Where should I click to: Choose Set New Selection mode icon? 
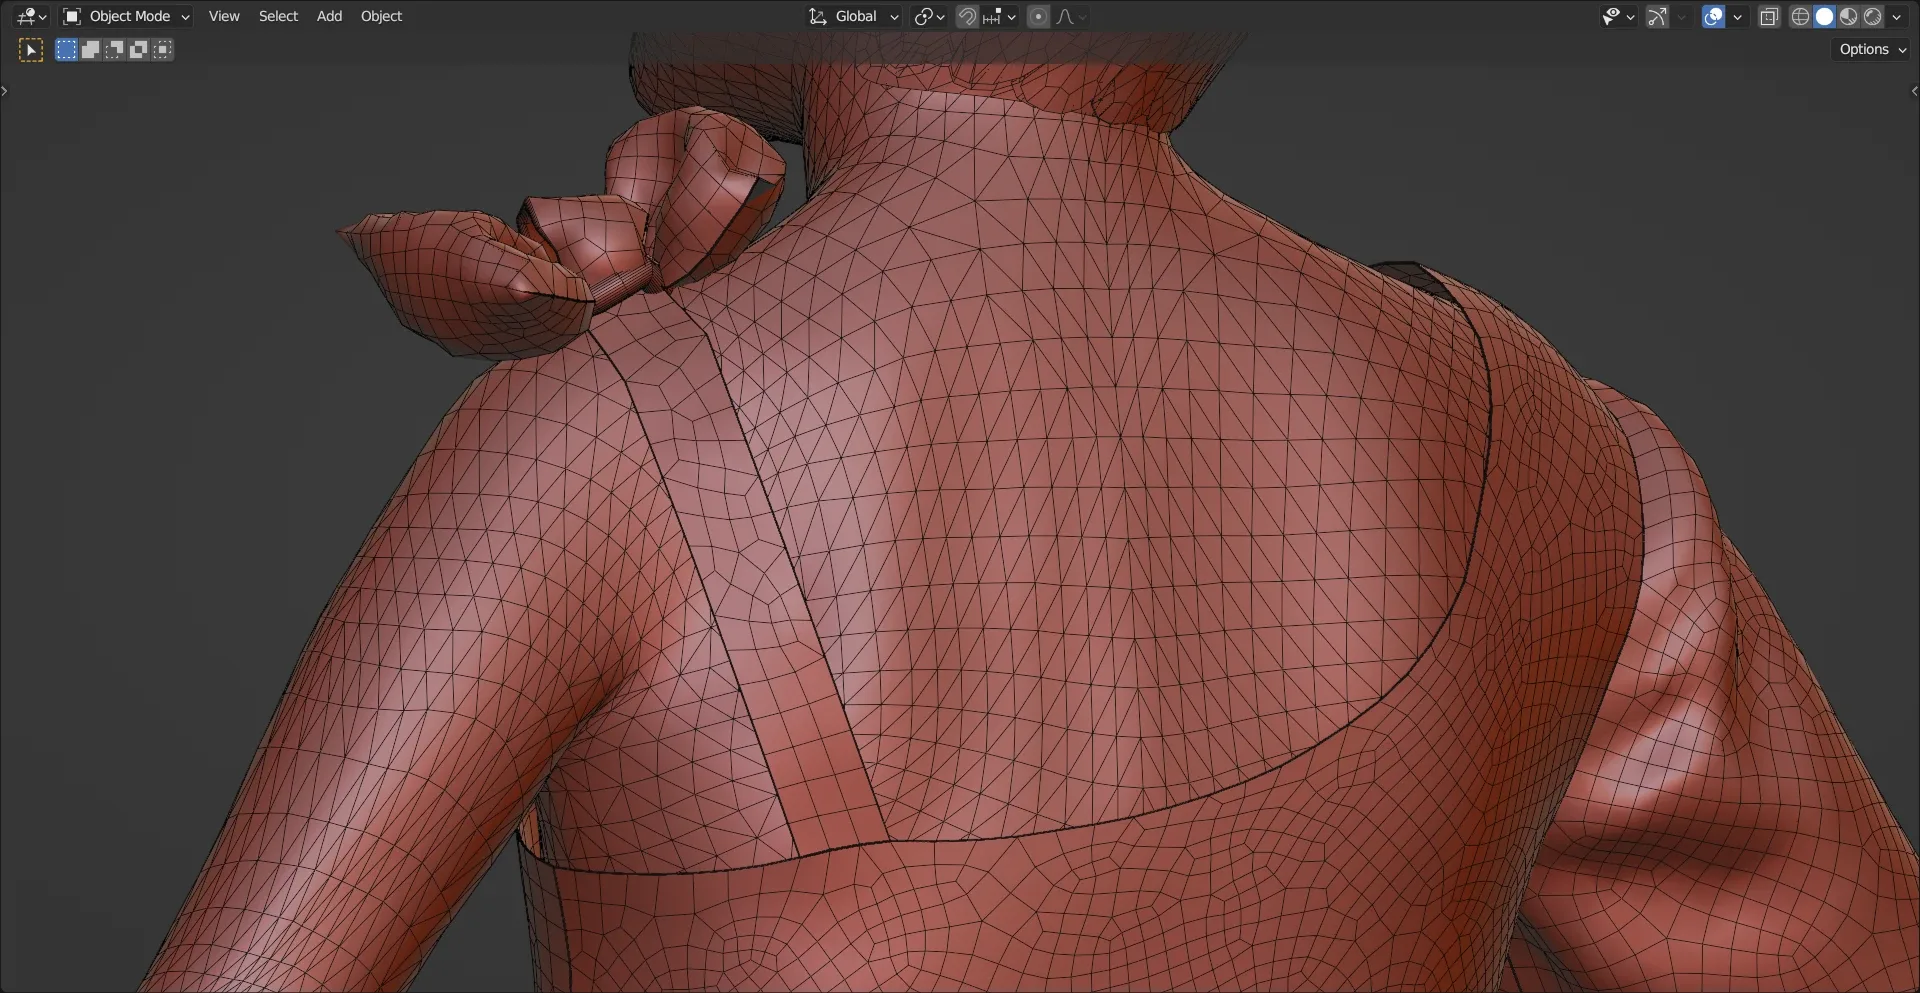pos(66,50)
